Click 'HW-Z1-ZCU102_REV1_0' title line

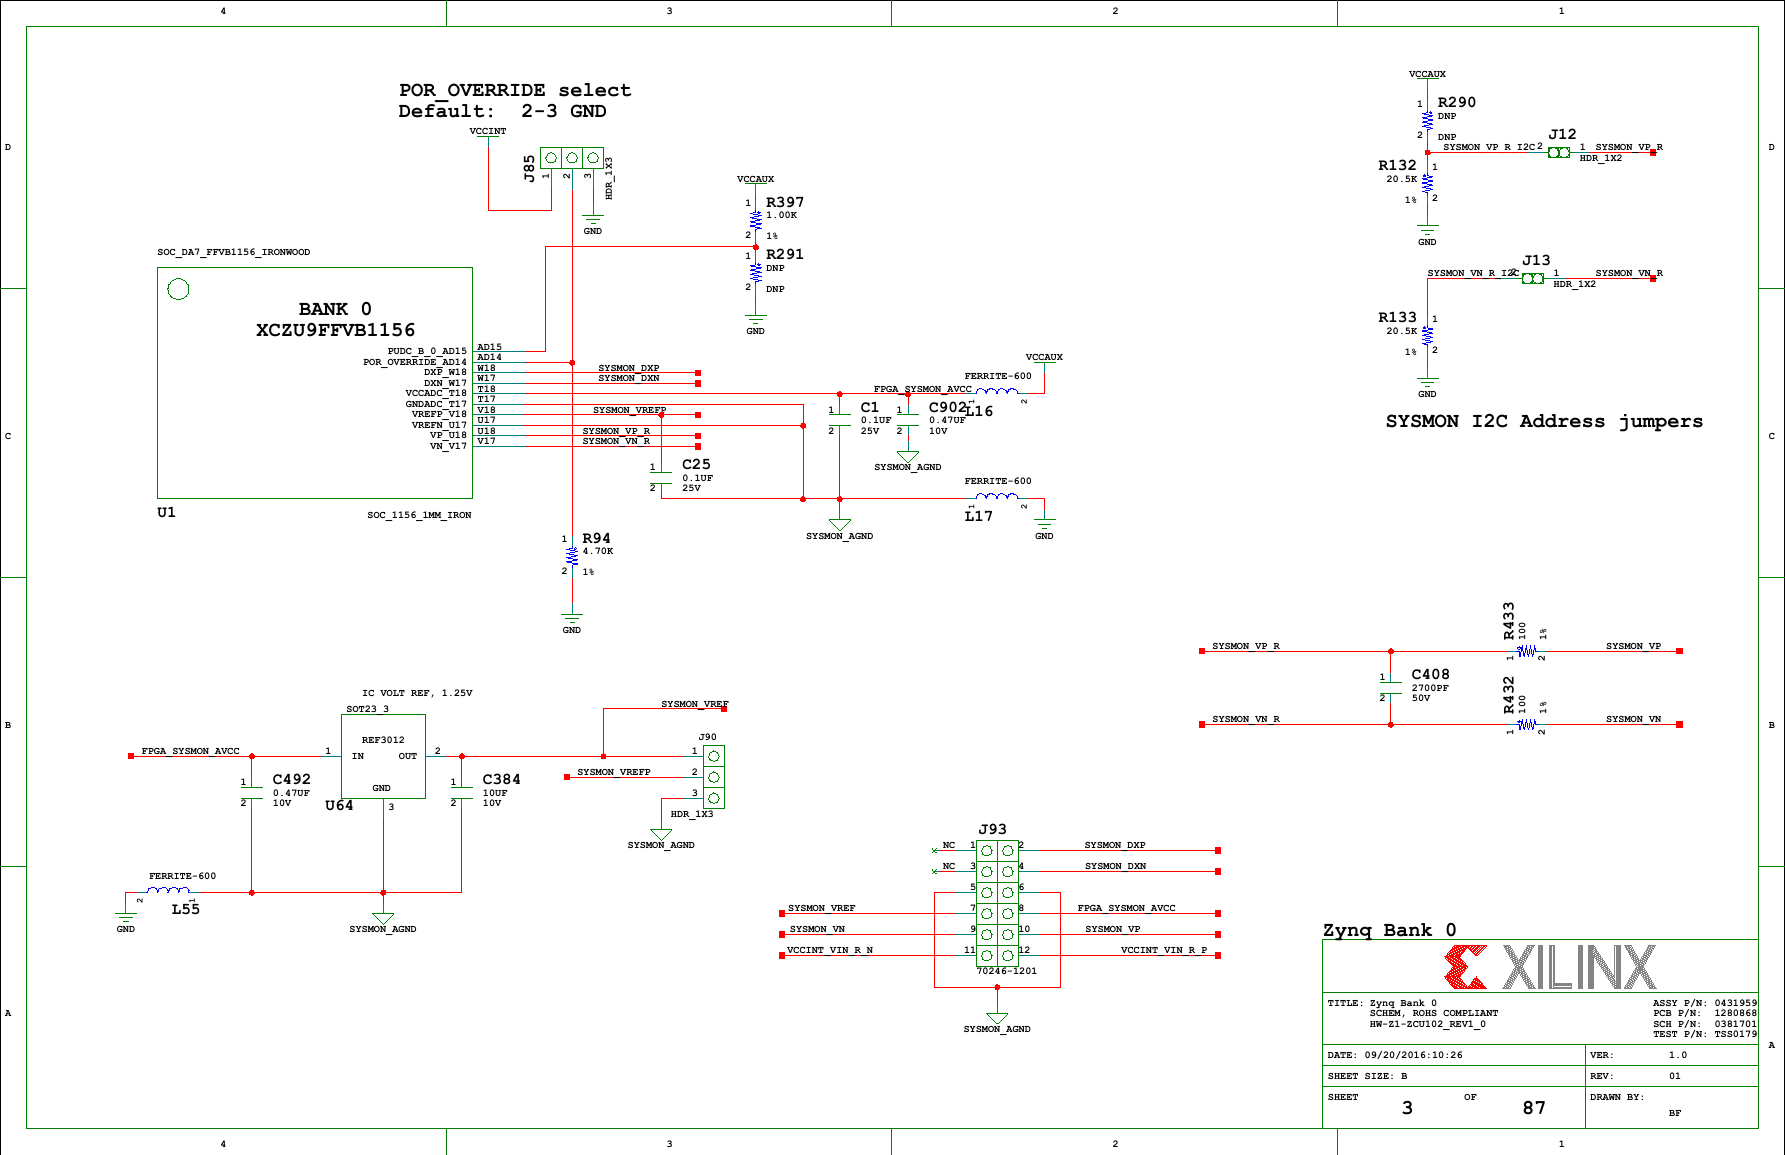(1428, 1024)
